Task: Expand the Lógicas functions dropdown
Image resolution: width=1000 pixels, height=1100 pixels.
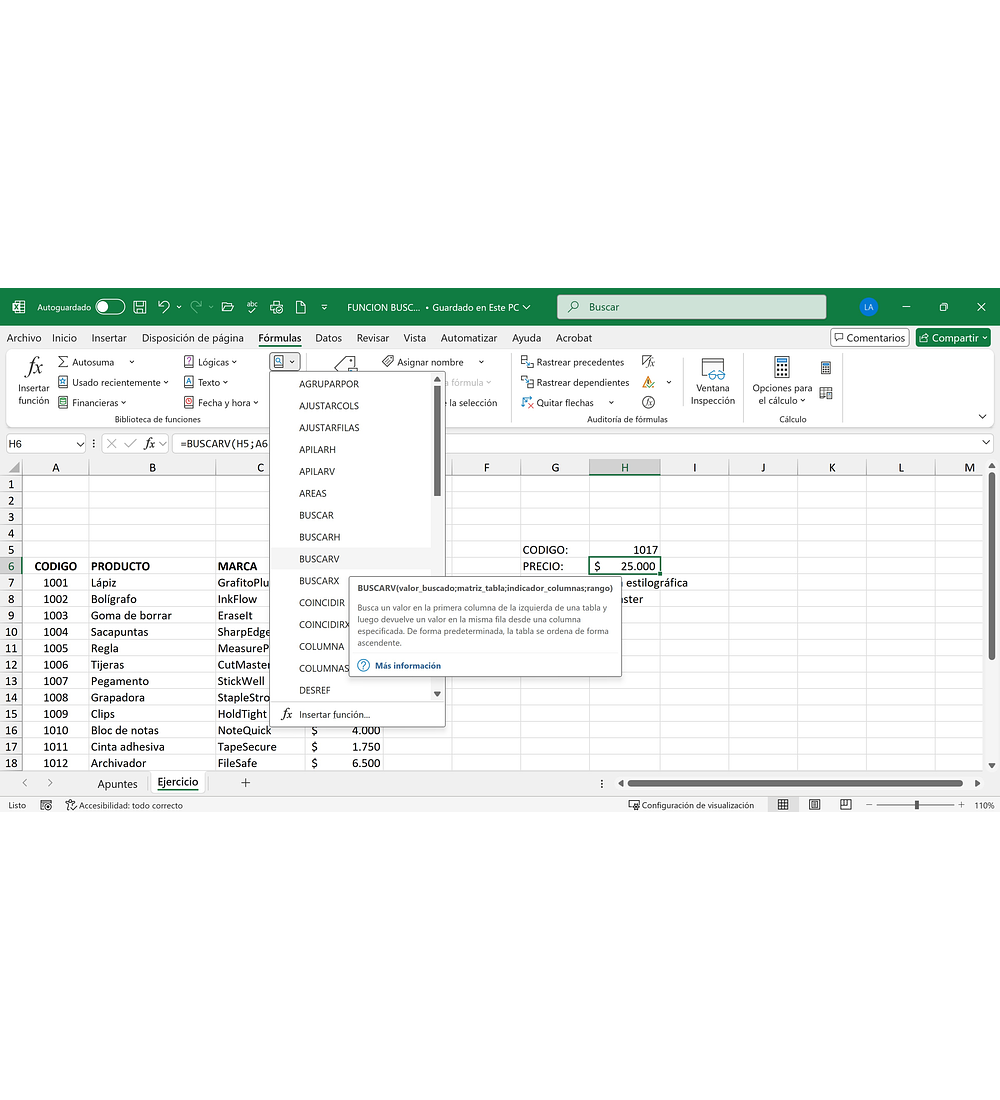Action: coord(211,362)
